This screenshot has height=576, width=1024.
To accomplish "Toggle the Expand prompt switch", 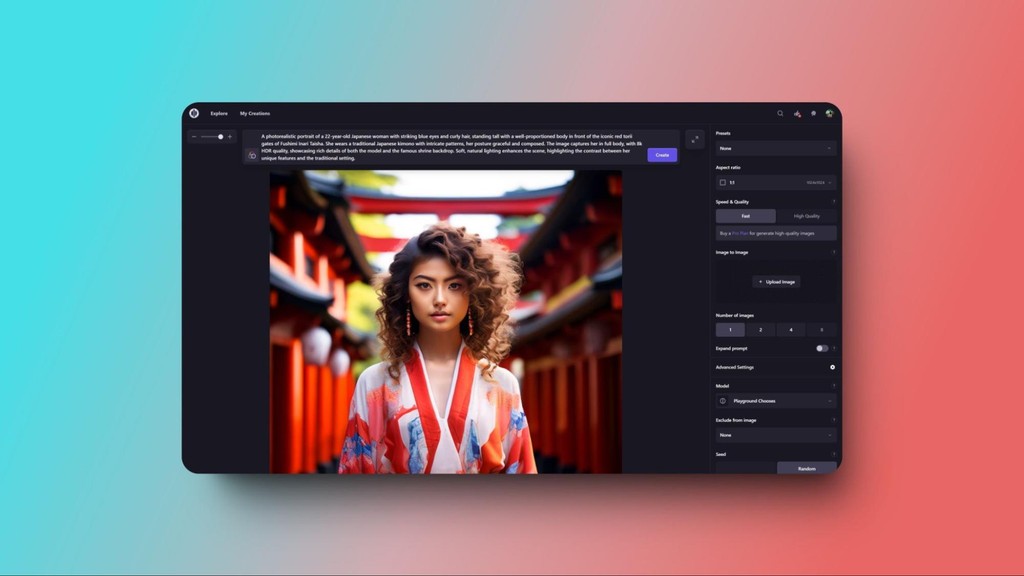I will [820, 348].
